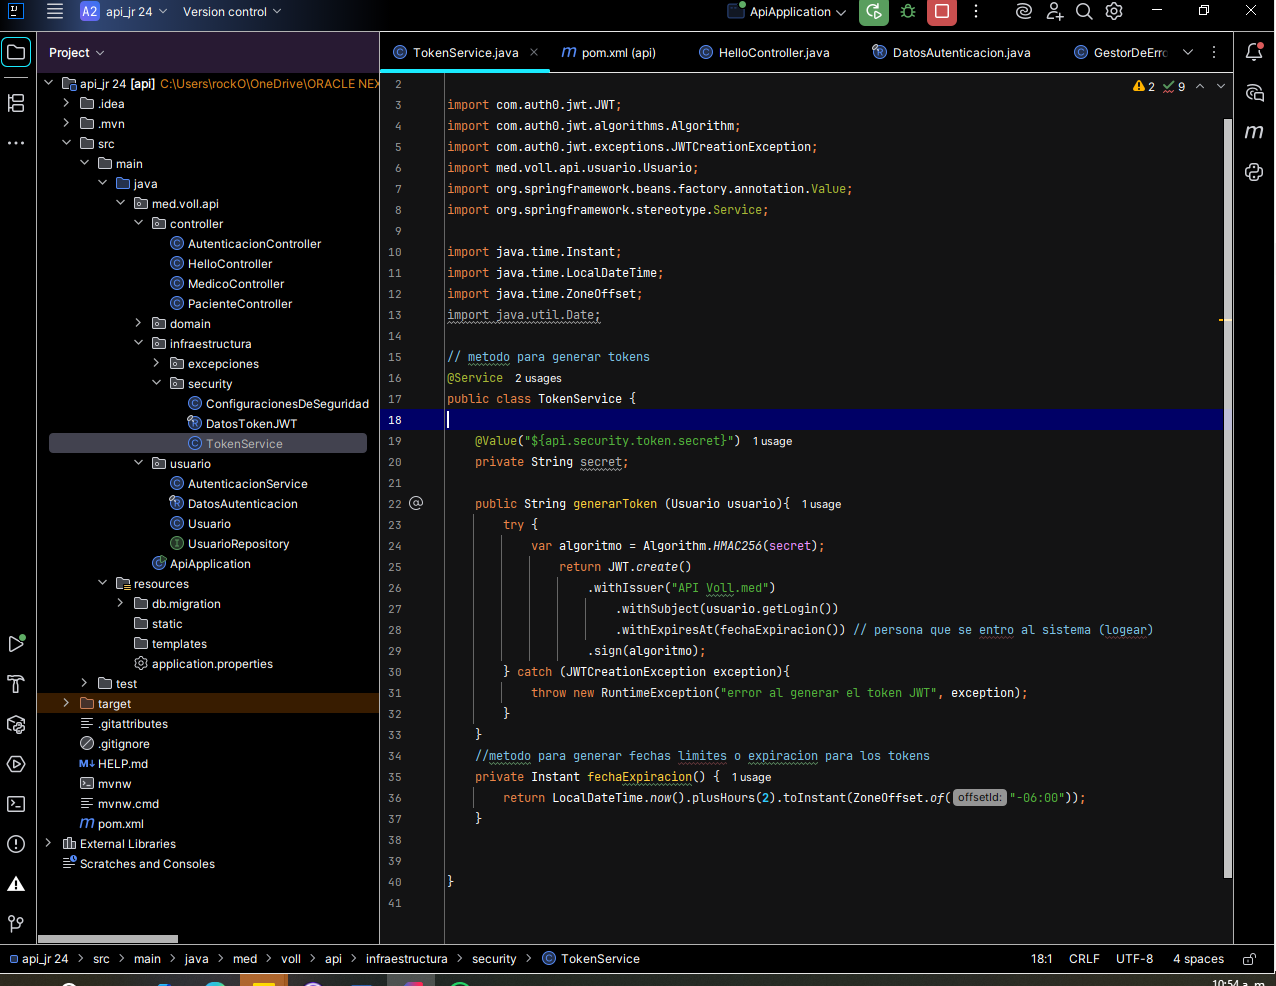The image size is (1276, 986).
Task: Jump to the next highlighted problem
Action: click(x=1220, y=87)
